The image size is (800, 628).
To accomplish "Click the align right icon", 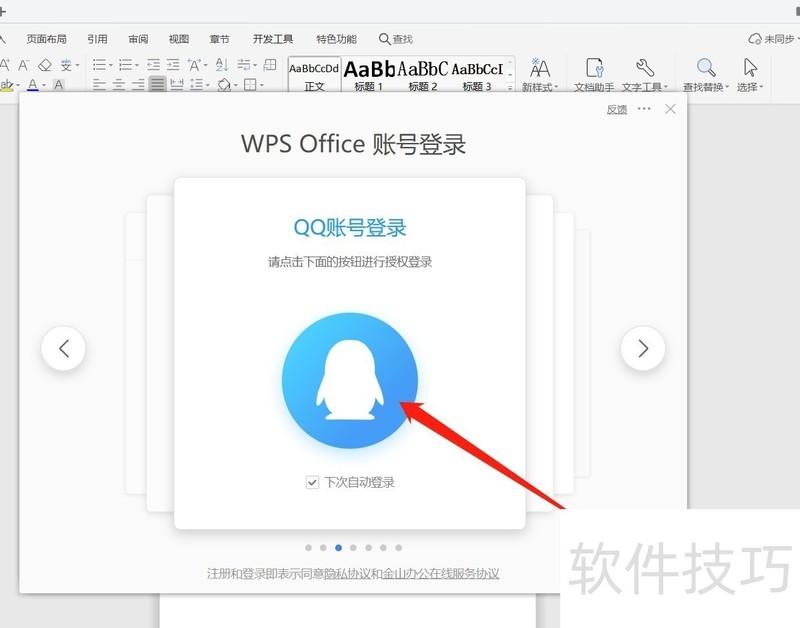I will pyautogui.click(x=138, y=85).
